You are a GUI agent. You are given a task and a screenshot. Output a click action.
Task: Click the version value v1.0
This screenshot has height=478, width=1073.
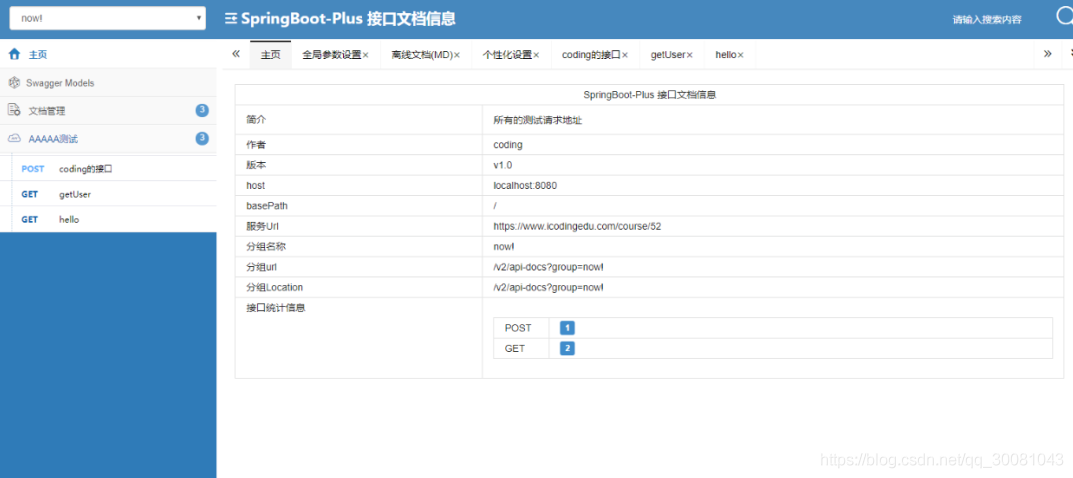tap(502, 165)
